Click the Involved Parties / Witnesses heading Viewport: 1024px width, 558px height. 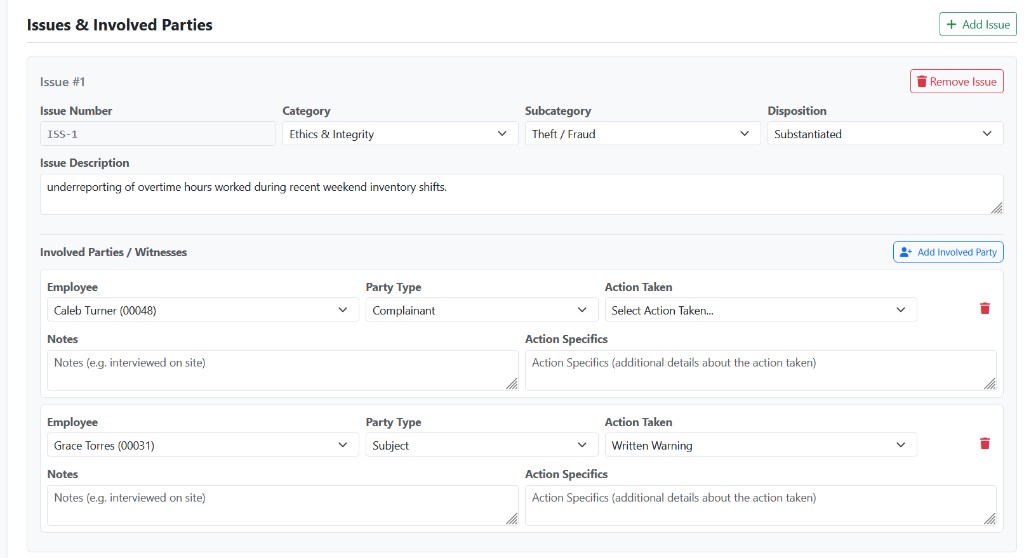coord(114,252)
